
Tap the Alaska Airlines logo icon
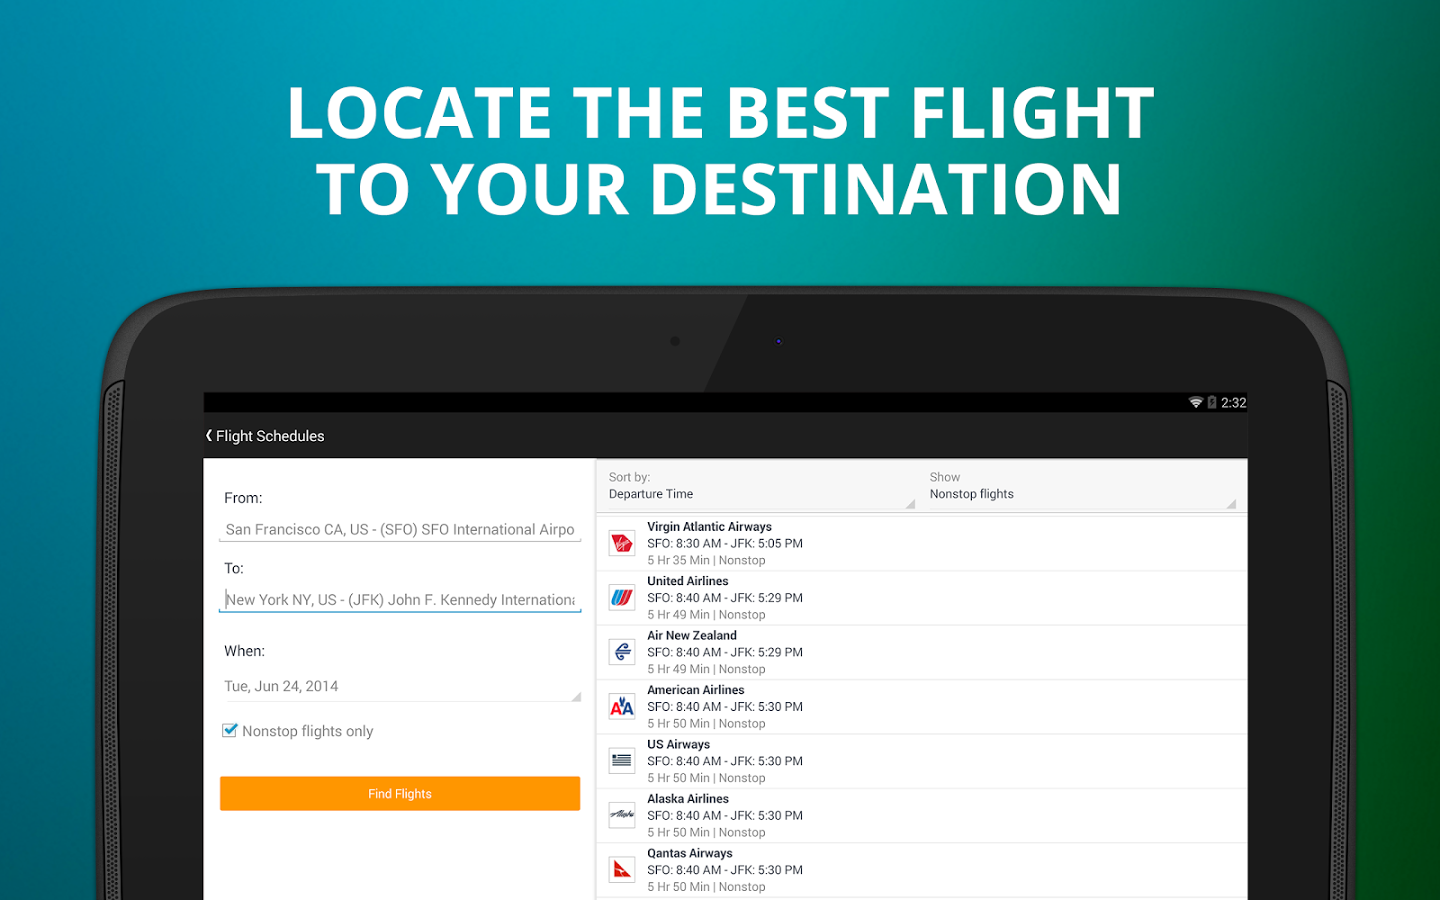click(x=622, y=815)
